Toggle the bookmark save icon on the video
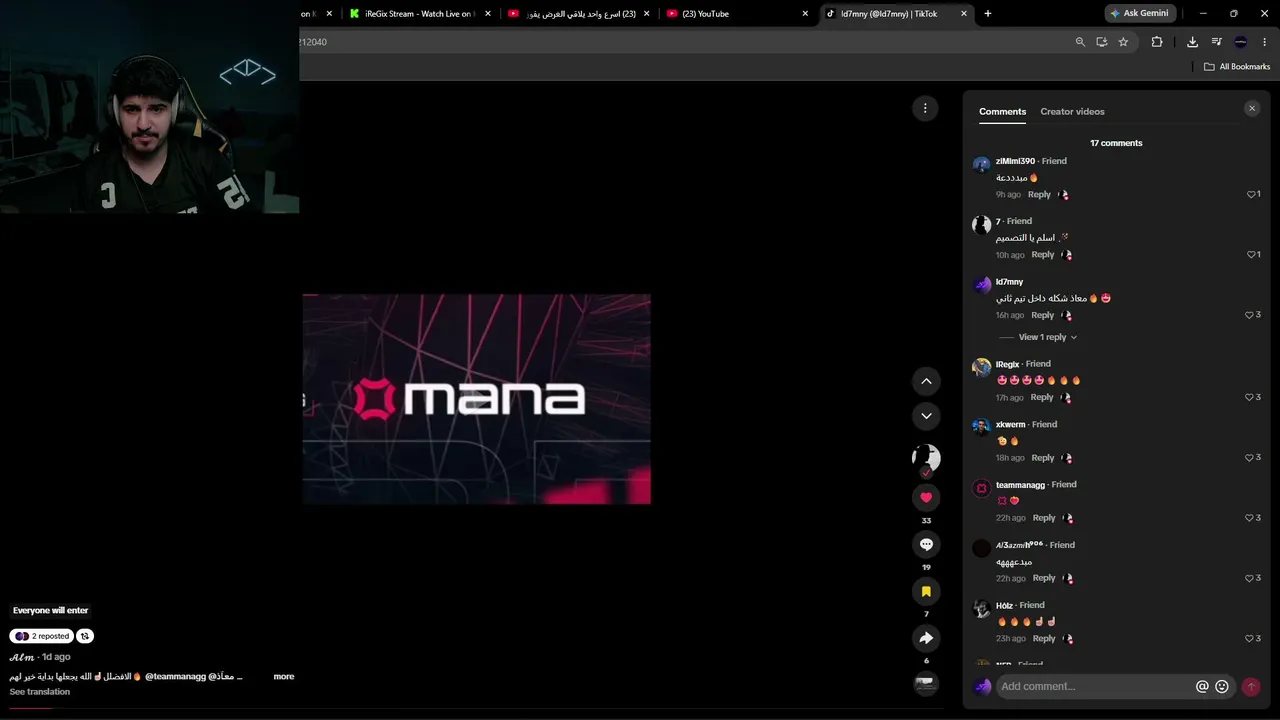Screen dimensions: 1280x720 click(926, 591)
